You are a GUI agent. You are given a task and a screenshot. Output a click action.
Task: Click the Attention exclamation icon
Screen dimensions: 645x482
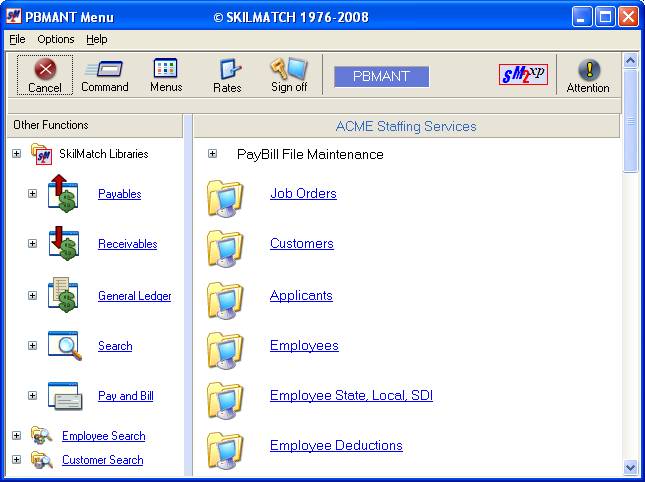pos(589,70)
